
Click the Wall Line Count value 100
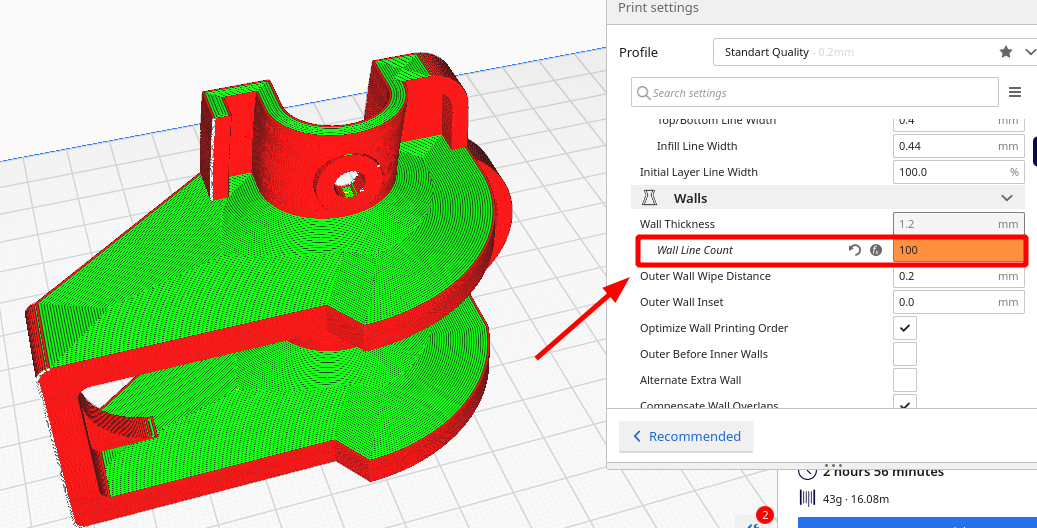[x=958, y=250]
